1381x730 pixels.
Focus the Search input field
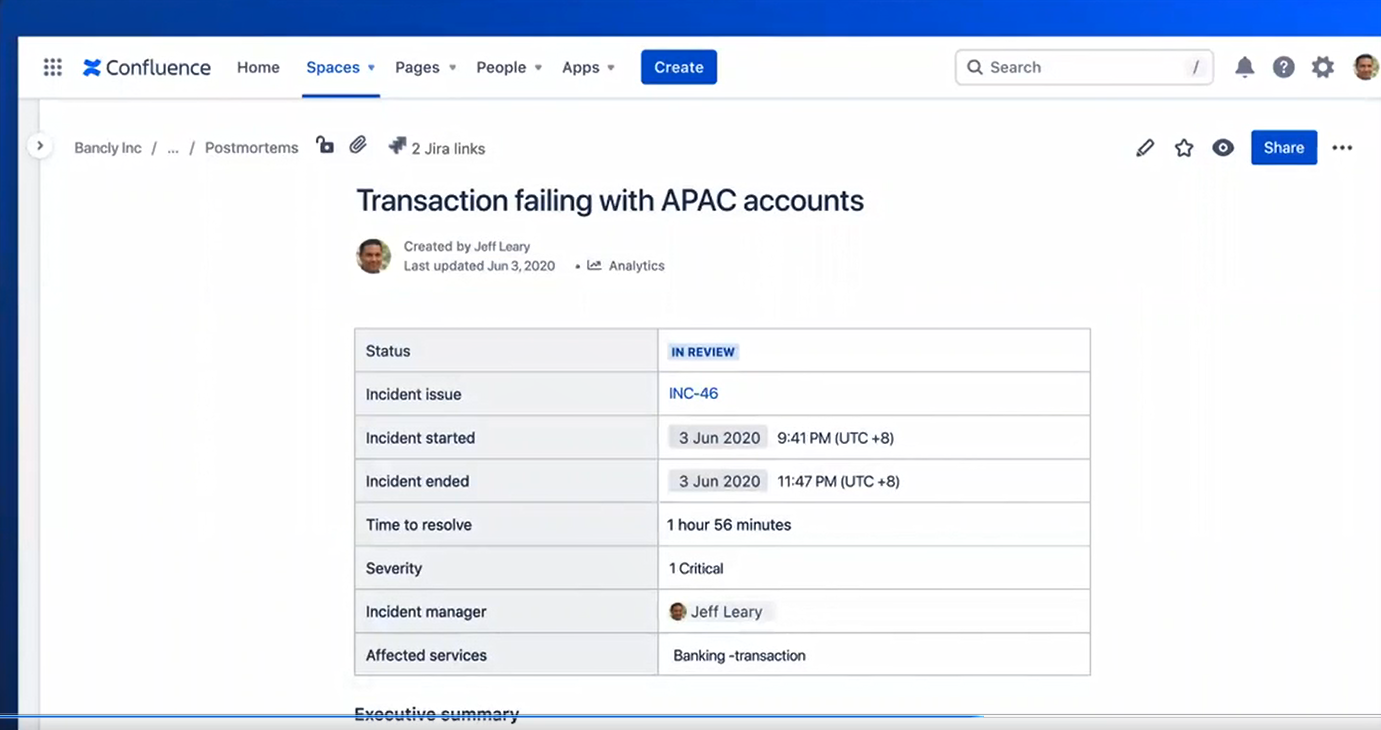pos(1084,67)
